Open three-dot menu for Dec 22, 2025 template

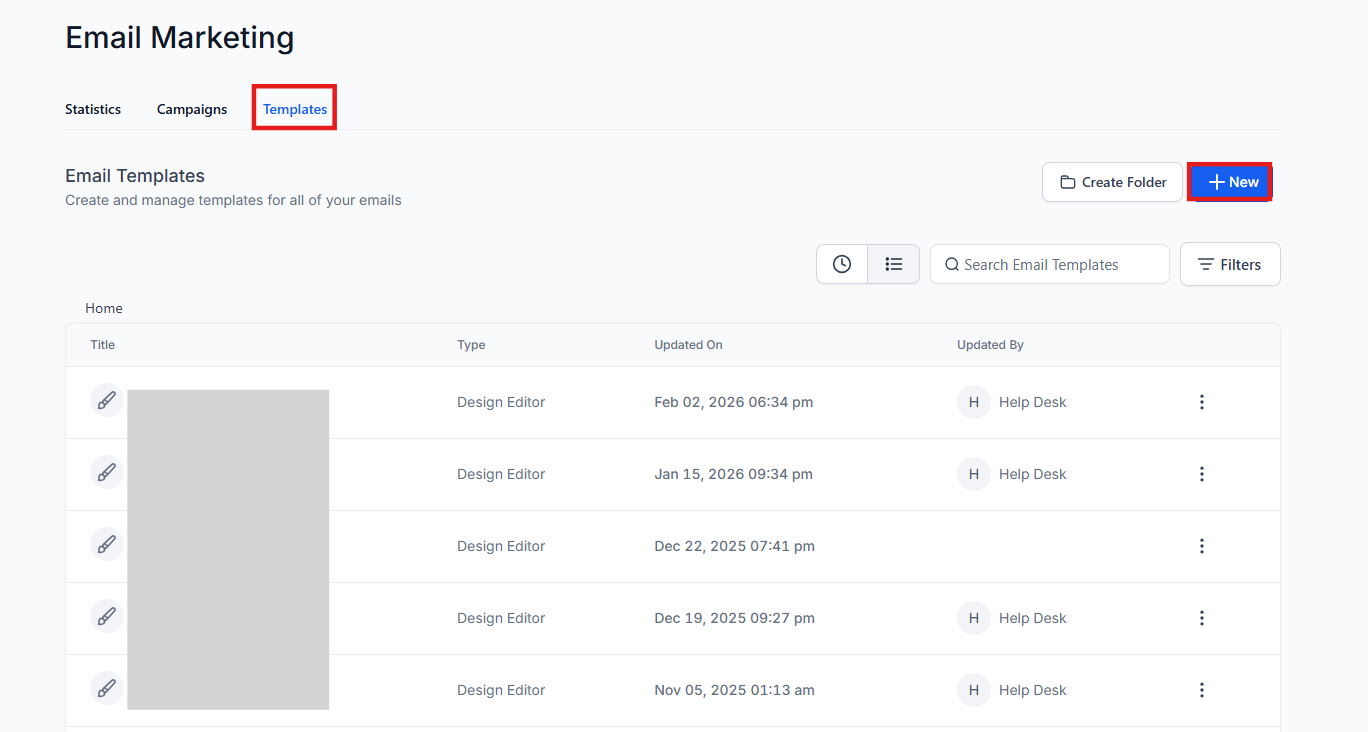pyautogui.click(x=1201, y=546)
